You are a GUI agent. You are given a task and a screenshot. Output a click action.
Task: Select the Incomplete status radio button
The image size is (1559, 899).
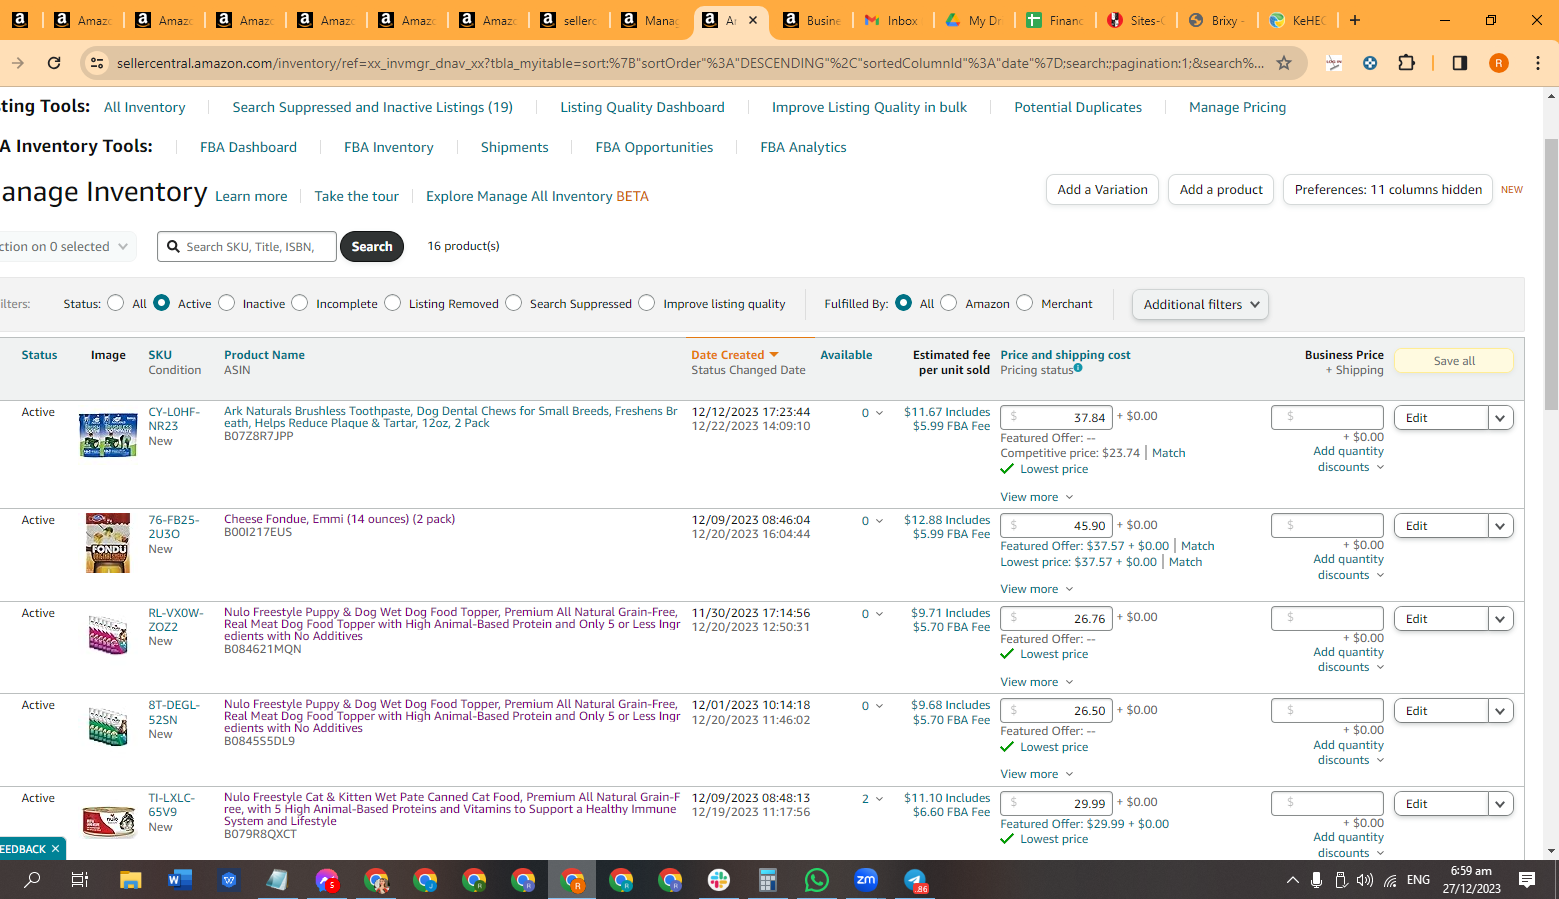299,303
